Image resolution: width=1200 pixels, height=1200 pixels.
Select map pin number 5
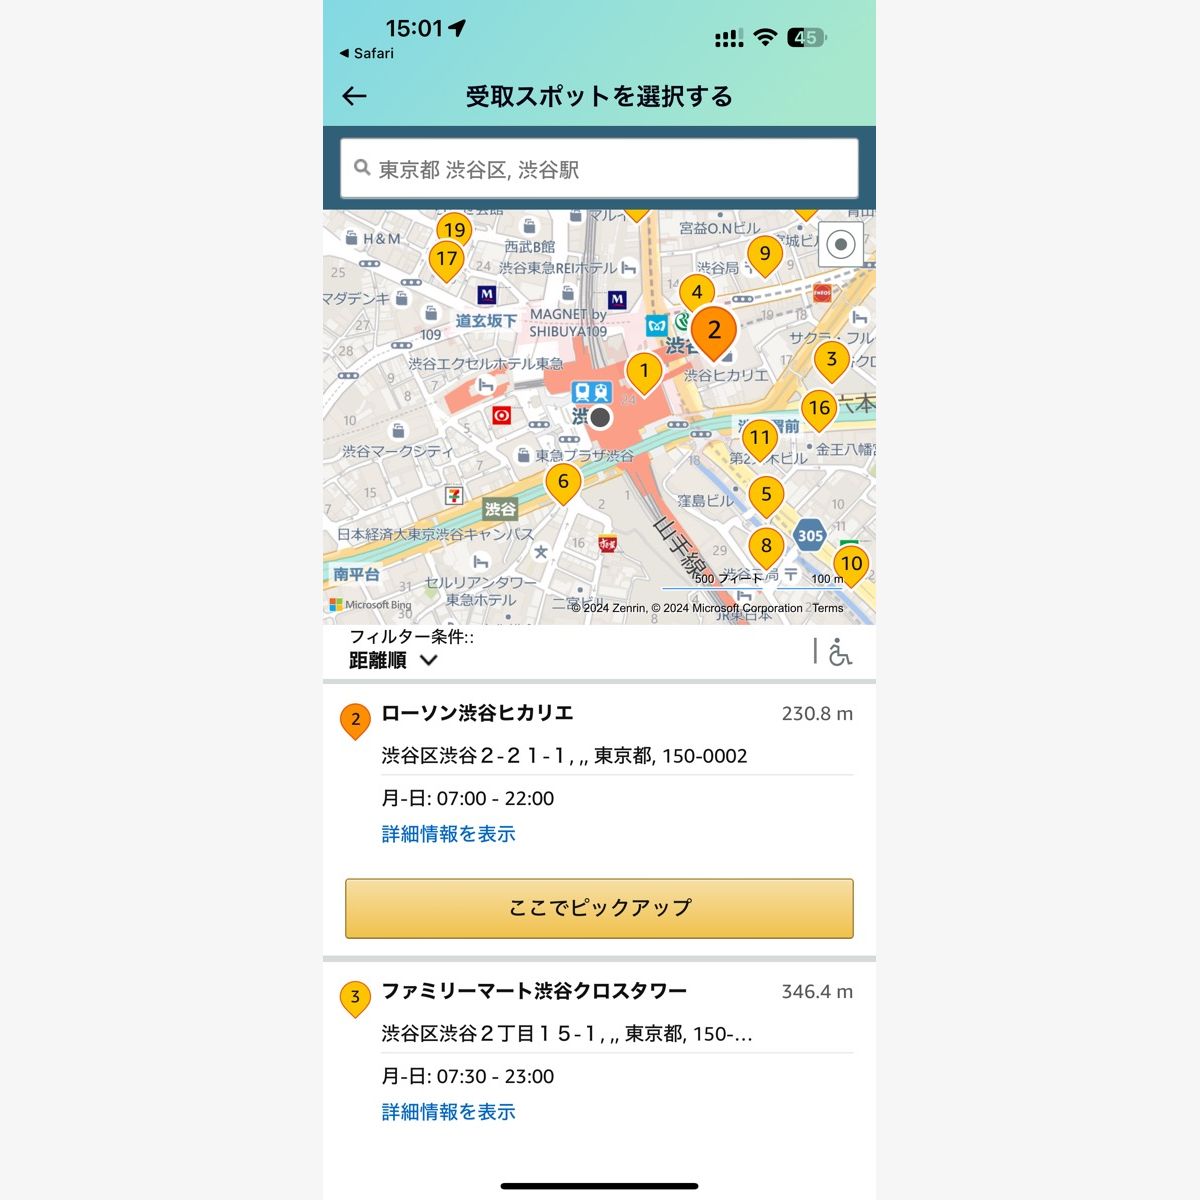[x=766, y=496]
